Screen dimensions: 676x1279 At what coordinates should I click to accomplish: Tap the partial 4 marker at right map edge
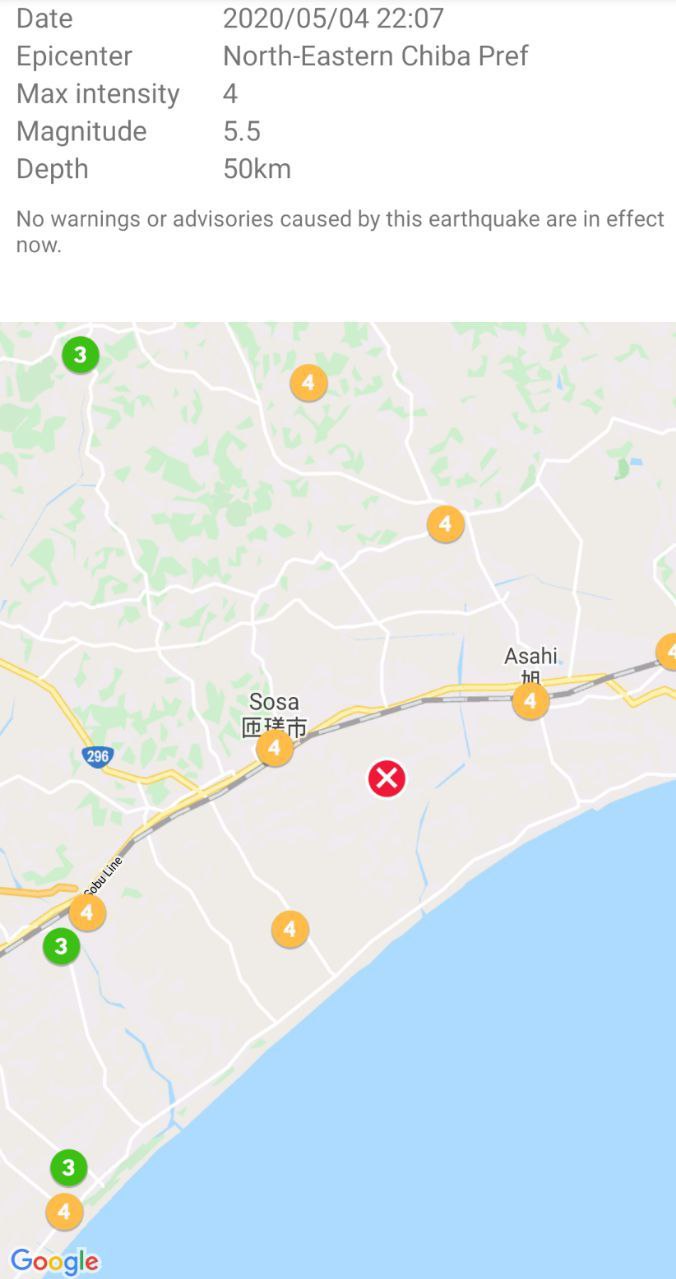(x=668, y=652)
